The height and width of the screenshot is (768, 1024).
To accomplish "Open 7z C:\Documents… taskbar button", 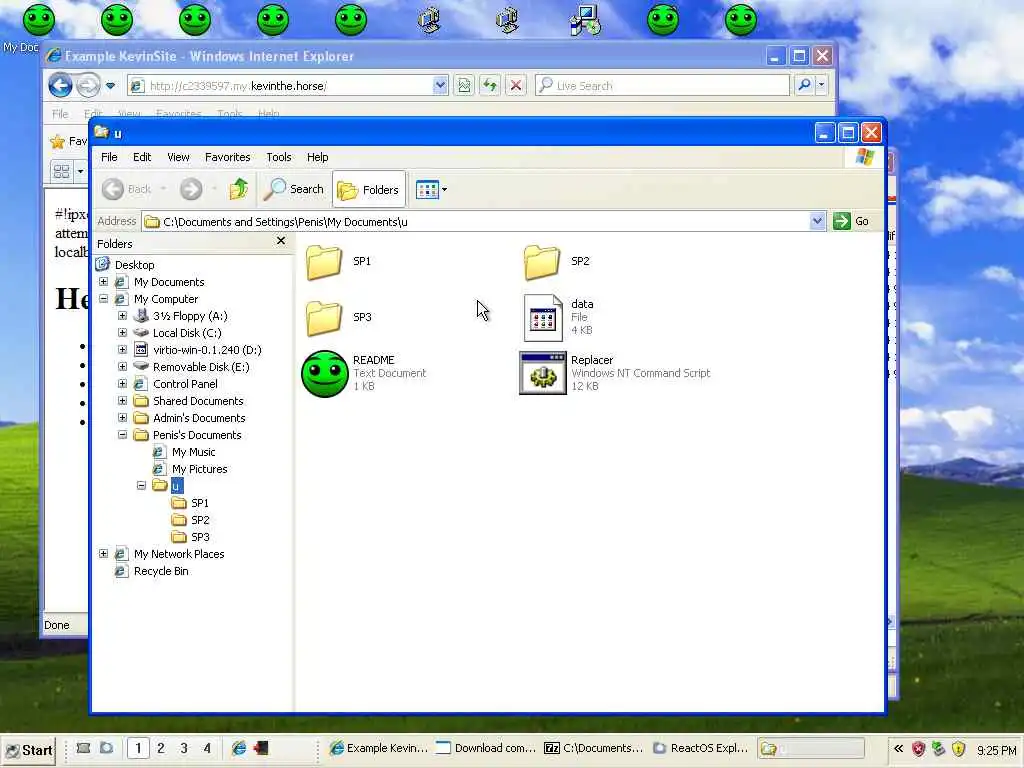I will pos(593,748).
